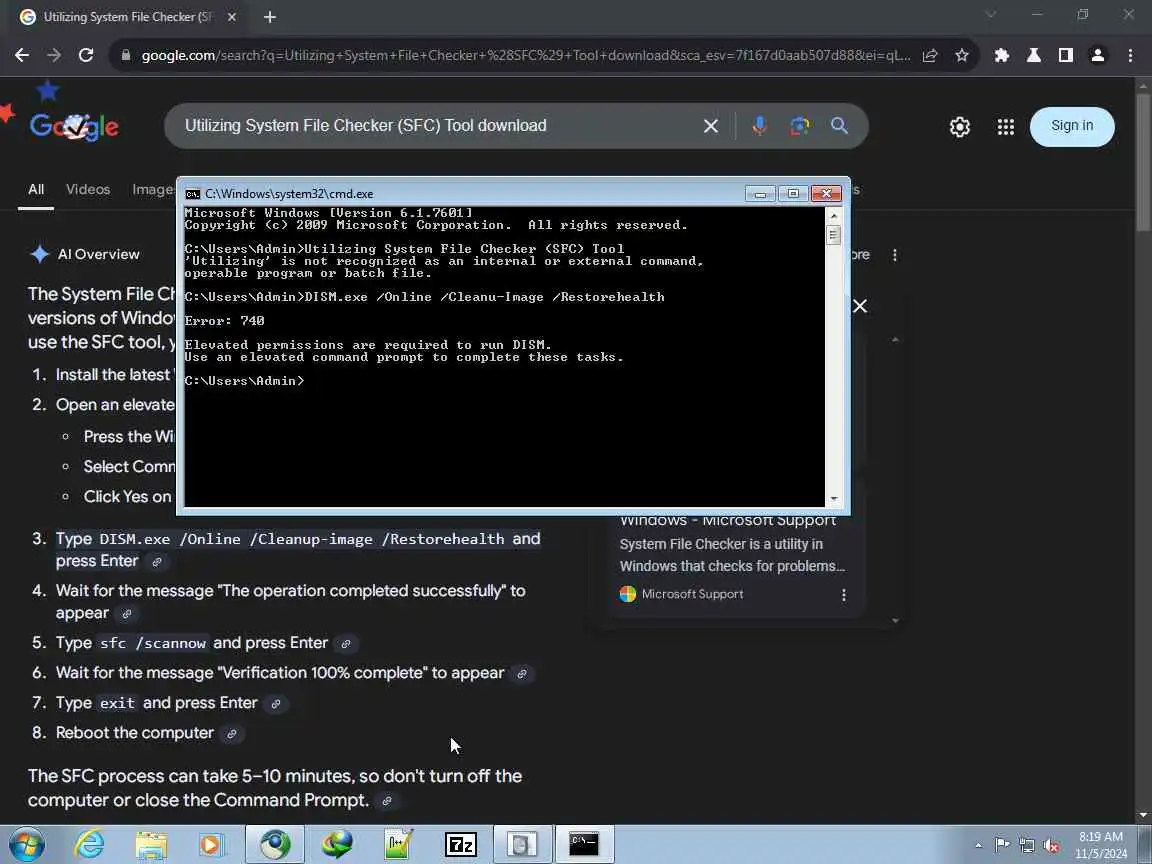The width and height of the screenshot is (1152, 864).
Task: Open the link icon after Verification 100% step
Action: coord(522,674)
